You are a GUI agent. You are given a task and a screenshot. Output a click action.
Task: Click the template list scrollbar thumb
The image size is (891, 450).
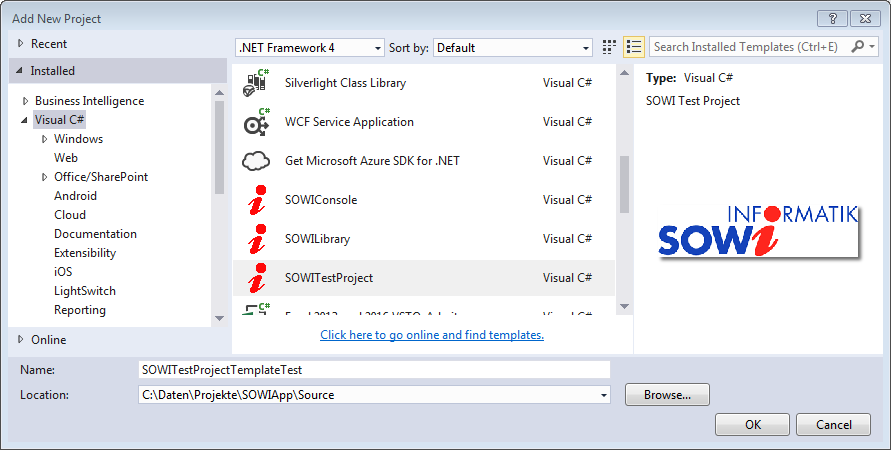click(x=624, y=184)
